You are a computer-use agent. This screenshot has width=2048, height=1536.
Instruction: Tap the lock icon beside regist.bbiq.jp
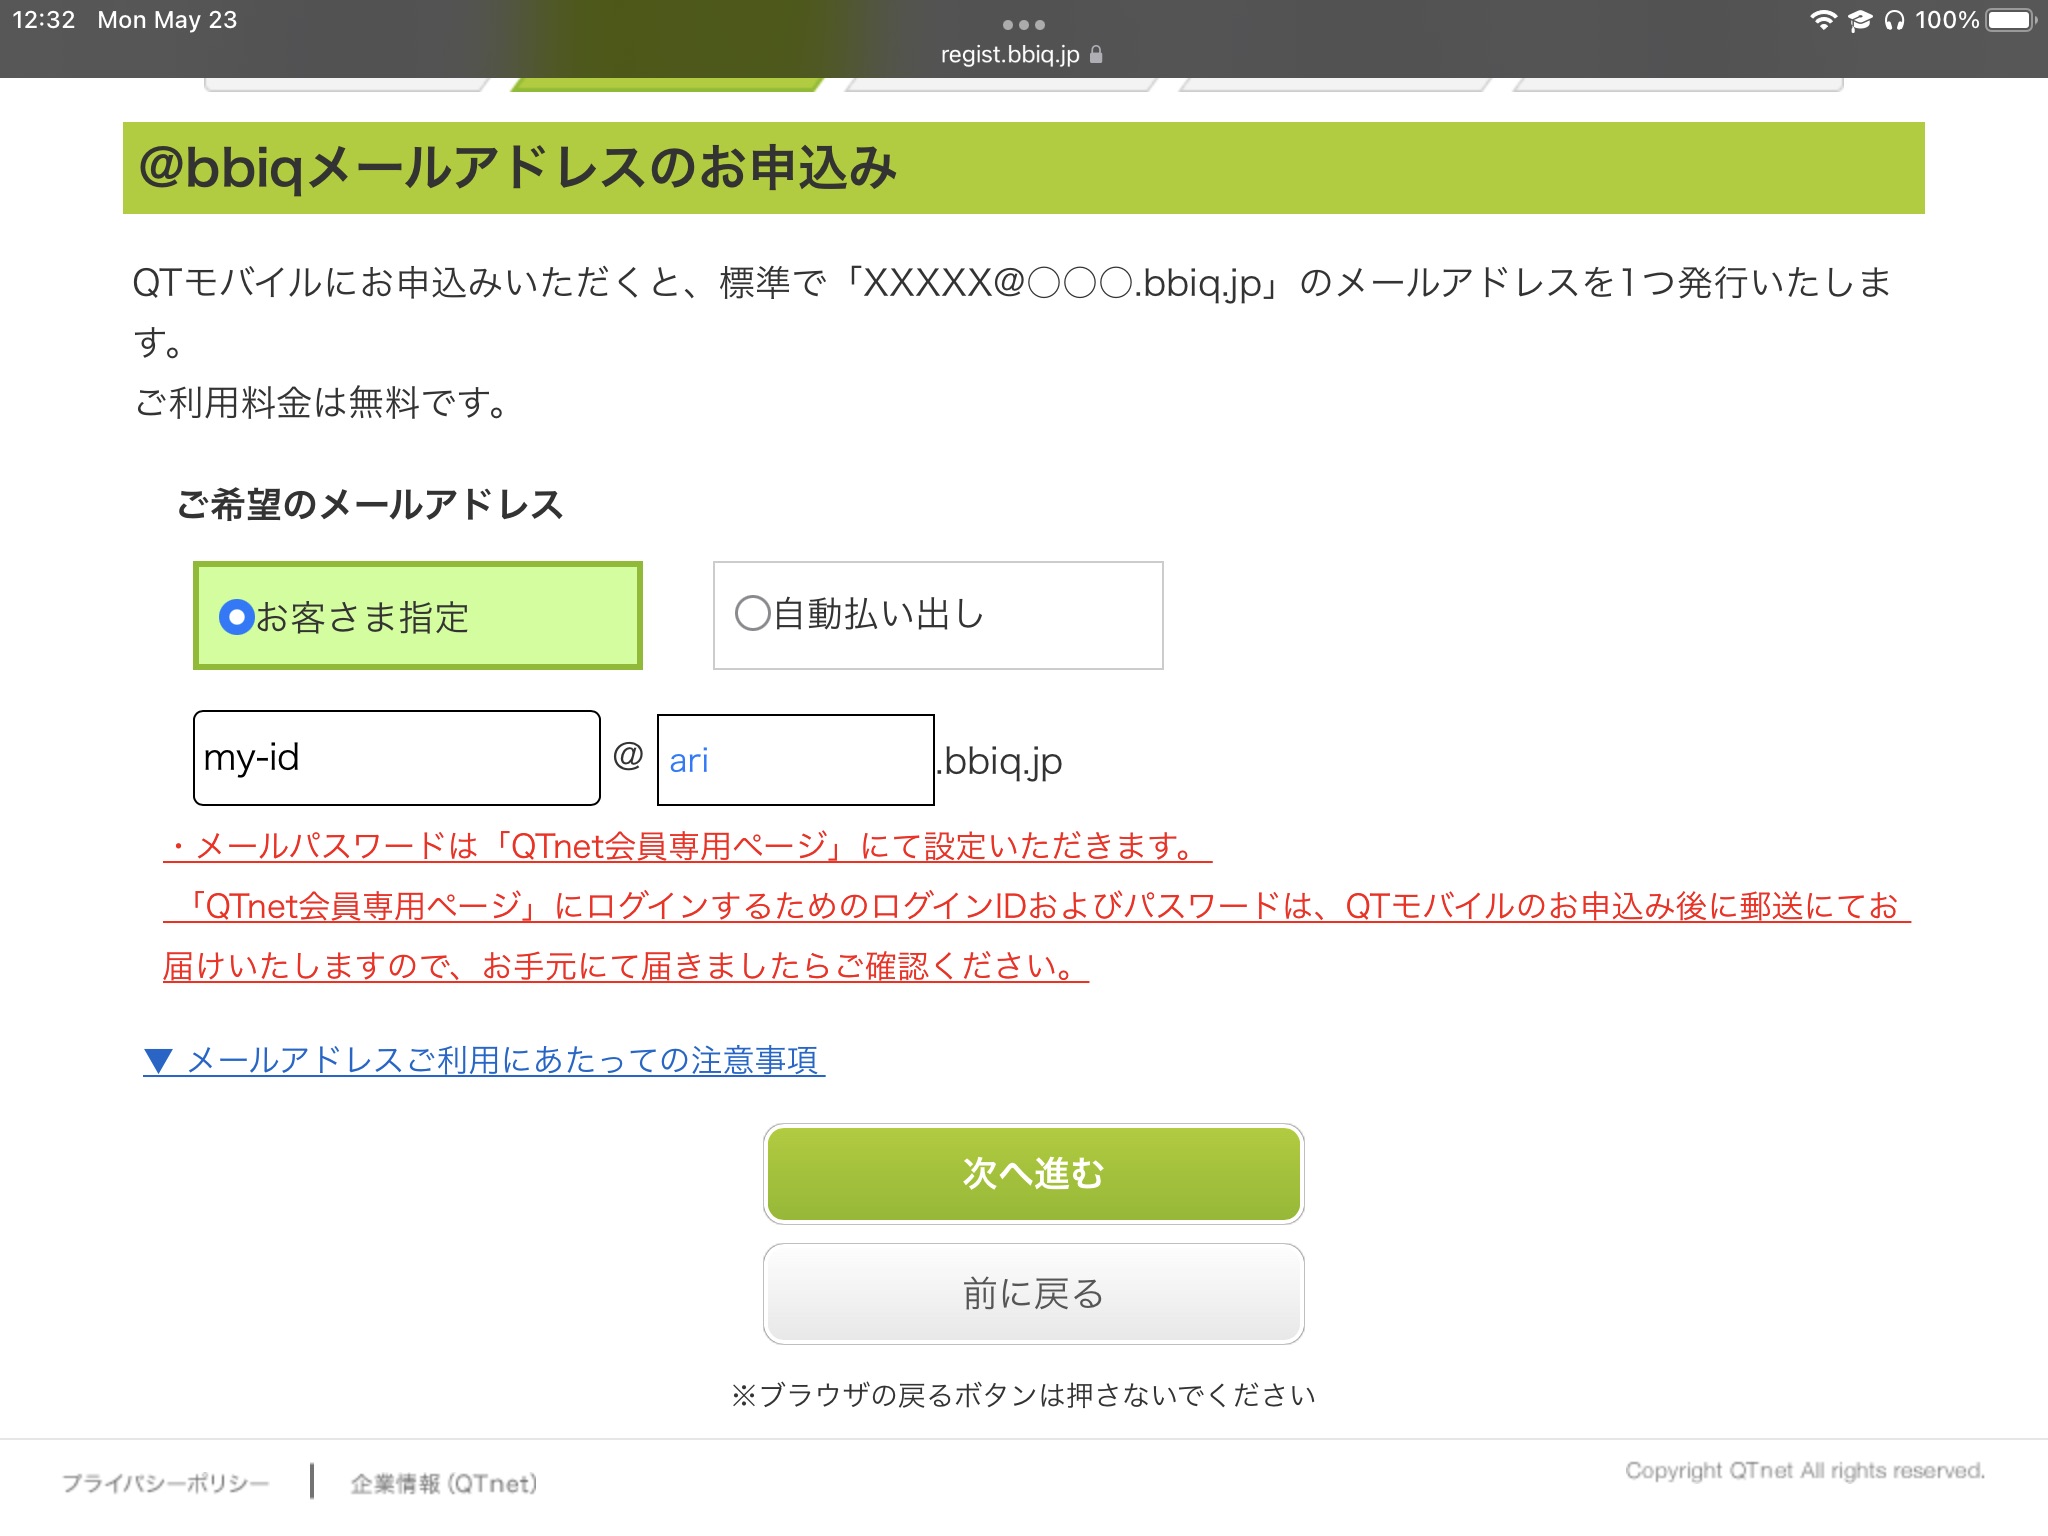point(1096,54)
